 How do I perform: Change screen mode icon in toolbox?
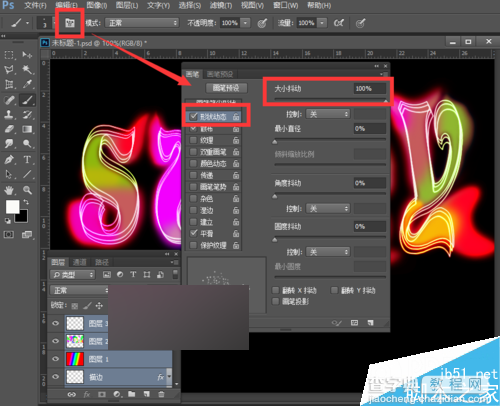pyautogui.click(x=27, y=235)
